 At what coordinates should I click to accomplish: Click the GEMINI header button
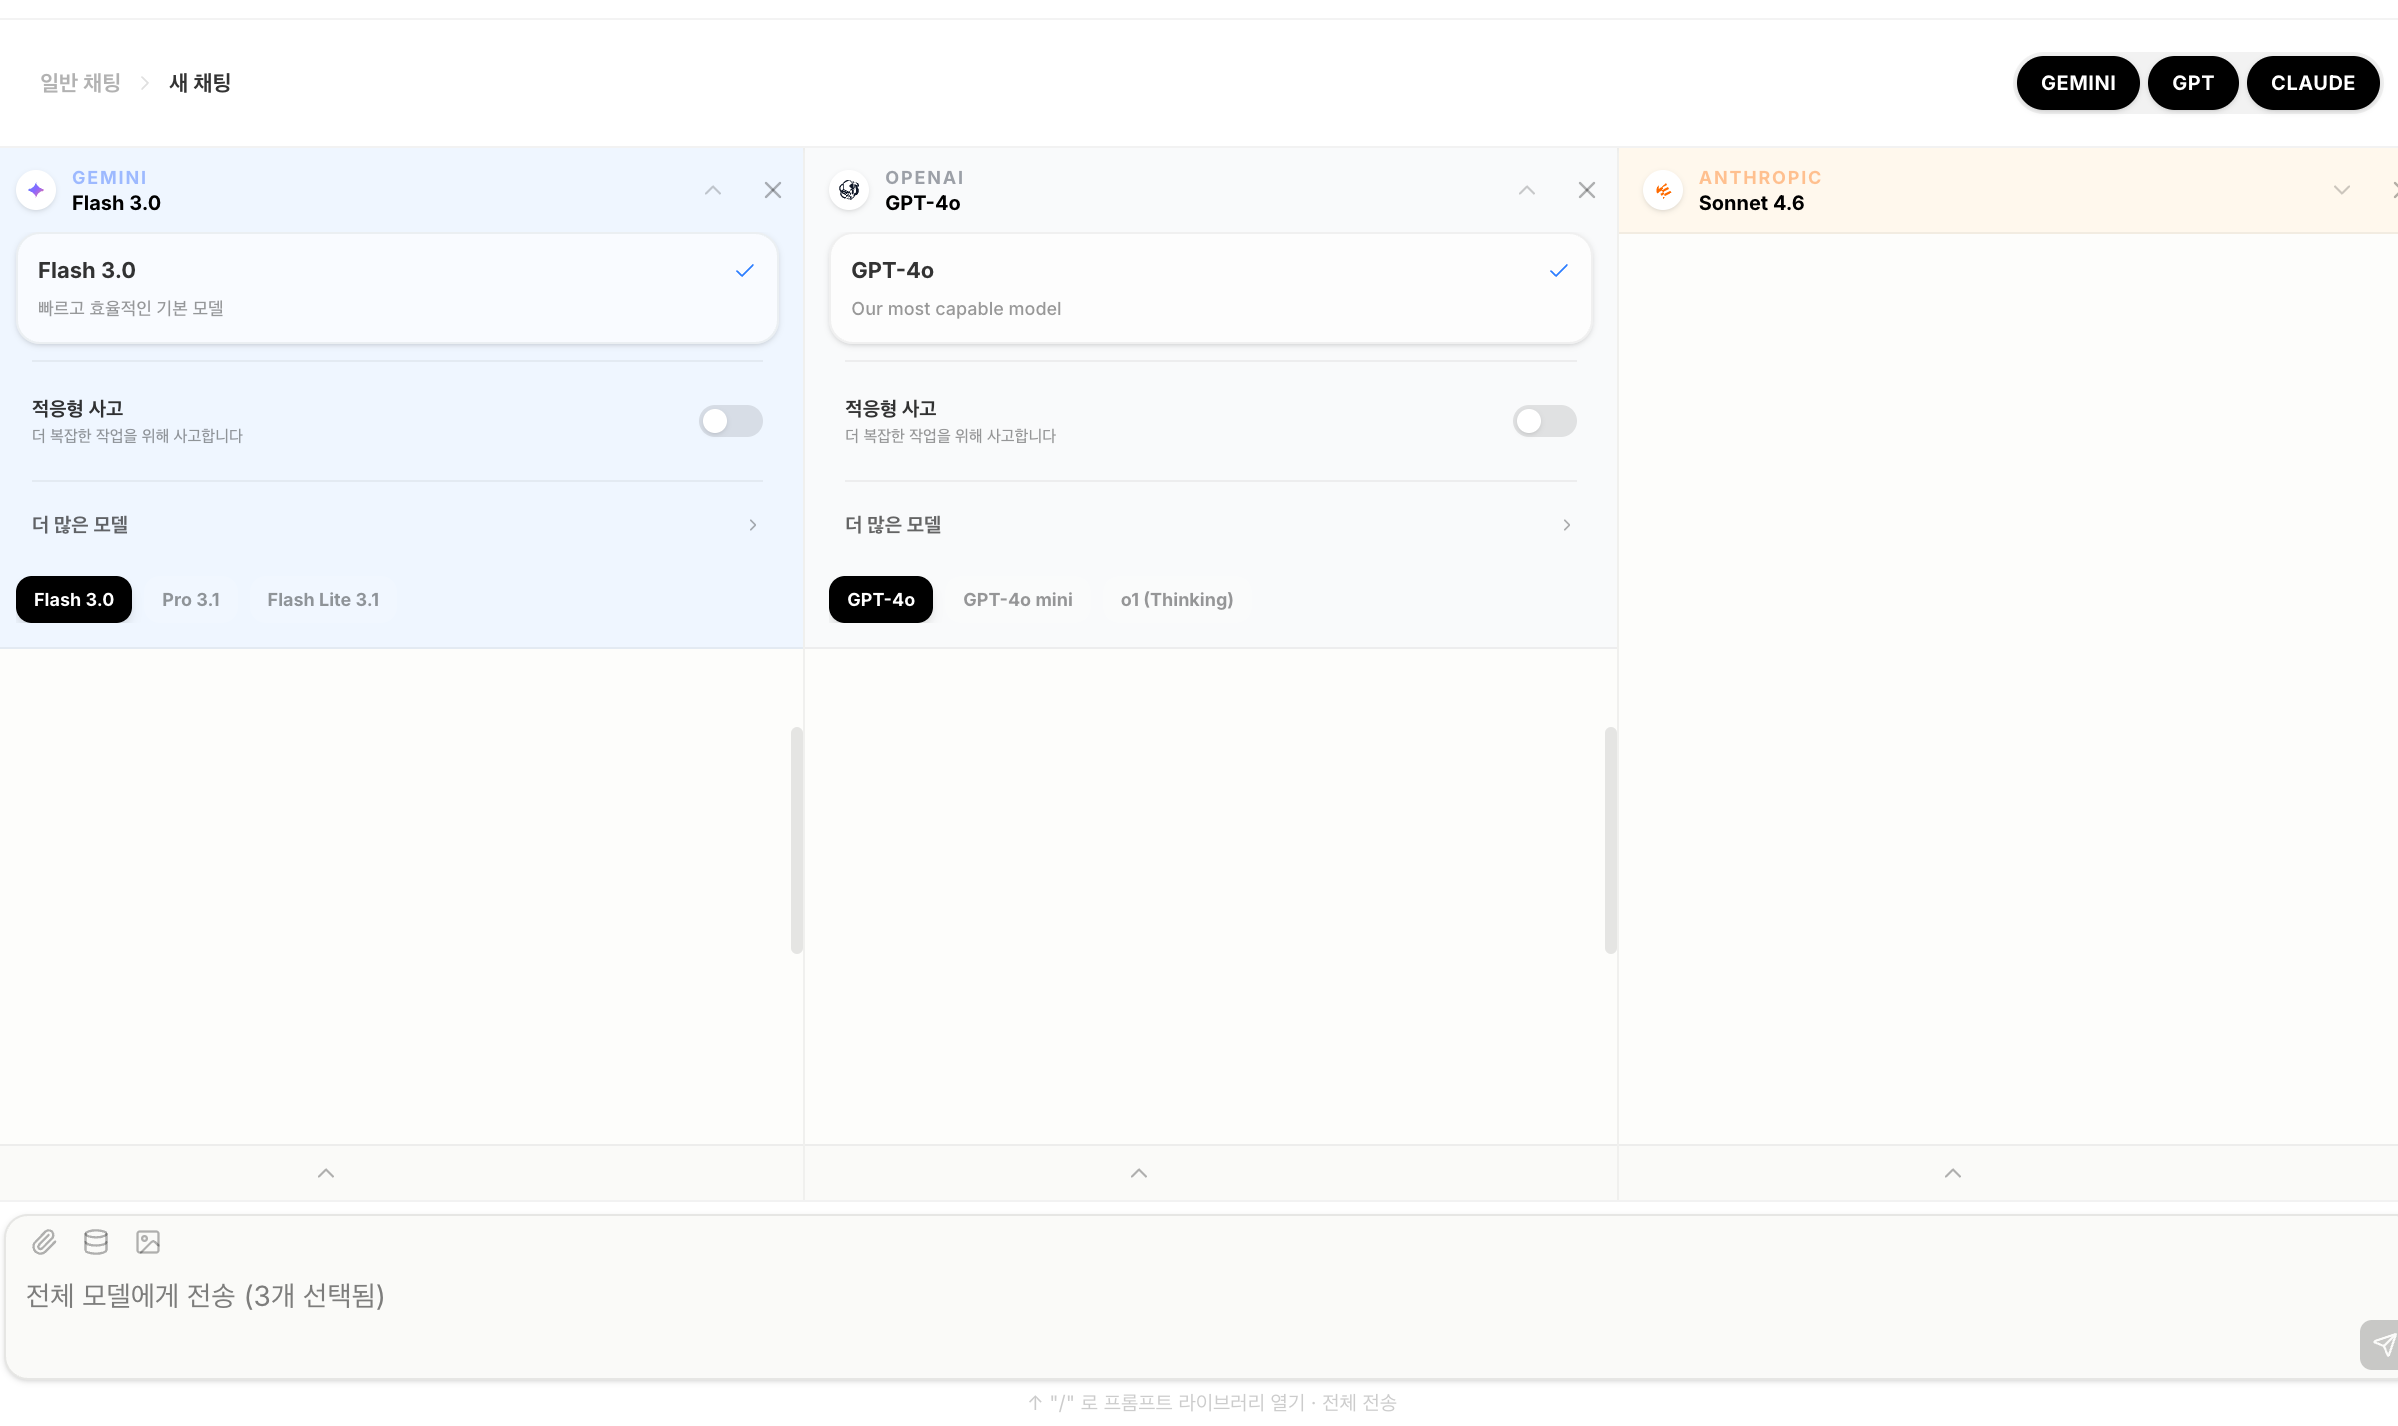[x=2078, y=83]
